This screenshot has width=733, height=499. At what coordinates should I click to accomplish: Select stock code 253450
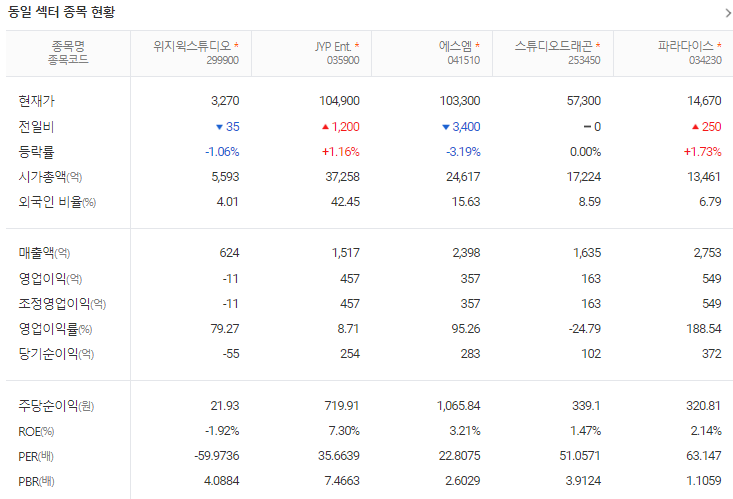click(x=584, y=60)
